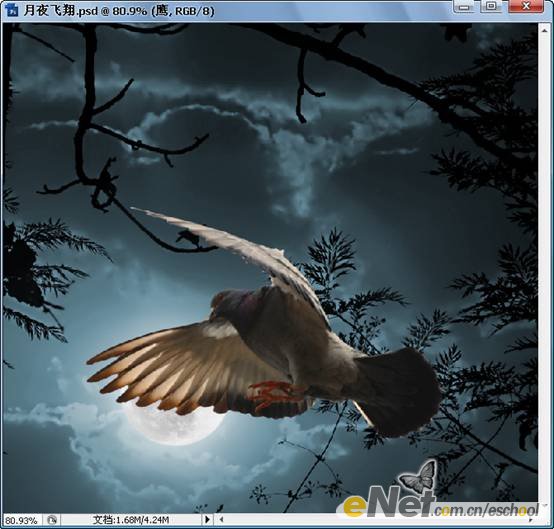Image resolution: width=554 pixels, height=529 pixels.
Task: Click the title text 月夜飞翔.psd @ 80.9%
Action: pos(85,11)
